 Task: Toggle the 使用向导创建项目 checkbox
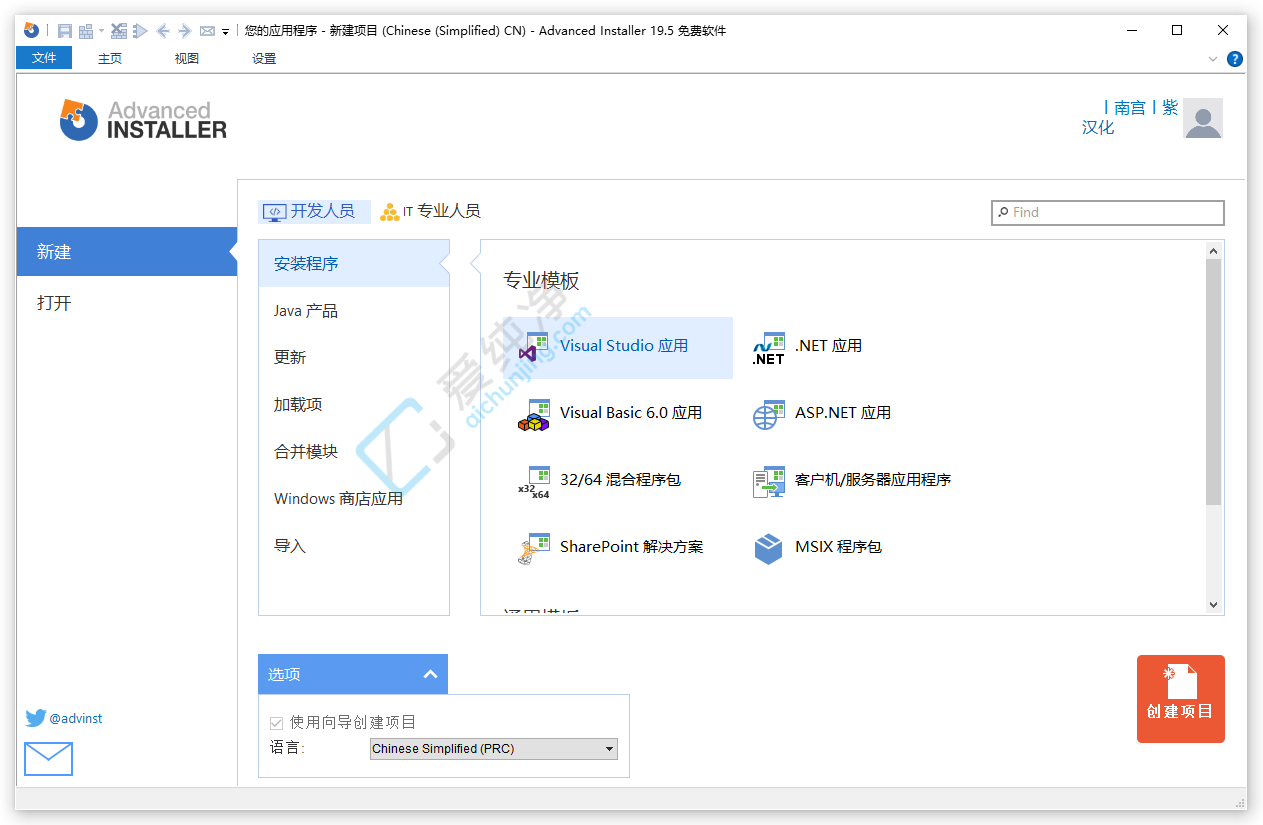277,722
